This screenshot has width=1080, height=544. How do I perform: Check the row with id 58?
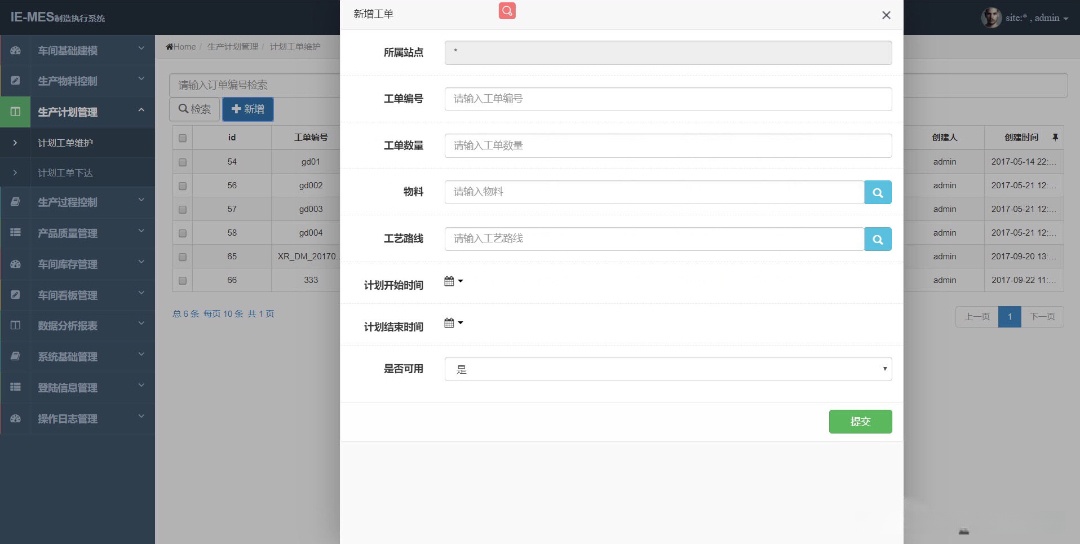(183, 233)
